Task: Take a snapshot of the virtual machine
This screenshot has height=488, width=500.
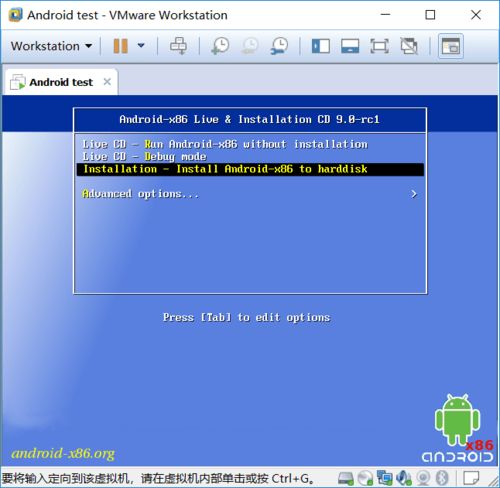Action: 220,46
